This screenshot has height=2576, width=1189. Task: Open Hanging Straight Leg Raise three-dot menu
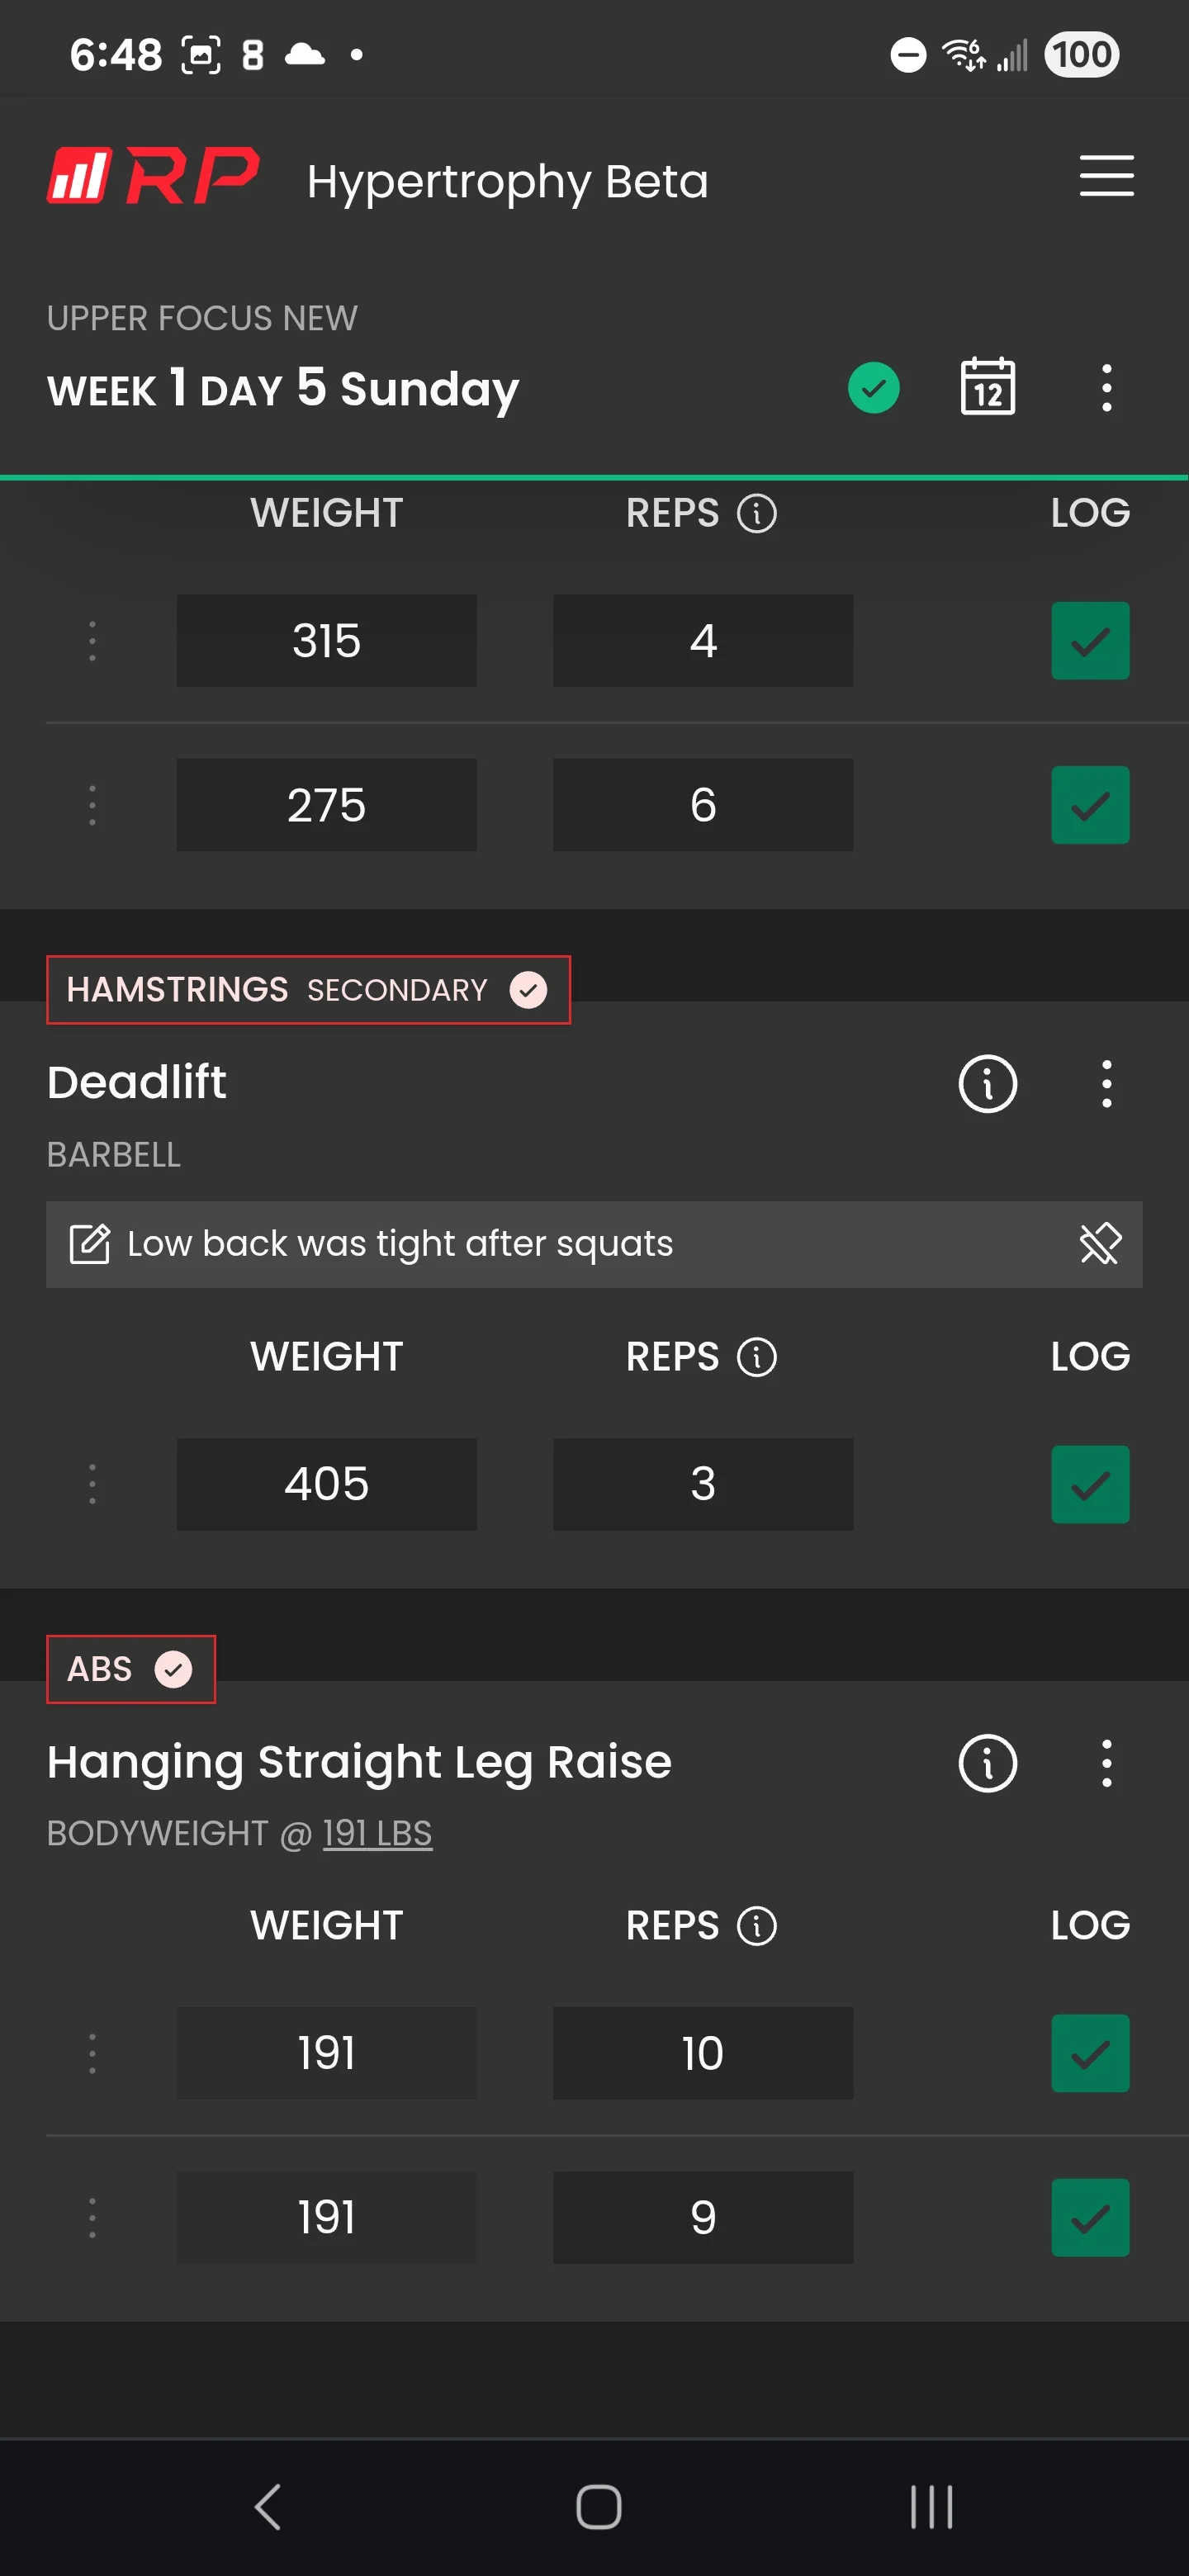tap(1106, 1762)
